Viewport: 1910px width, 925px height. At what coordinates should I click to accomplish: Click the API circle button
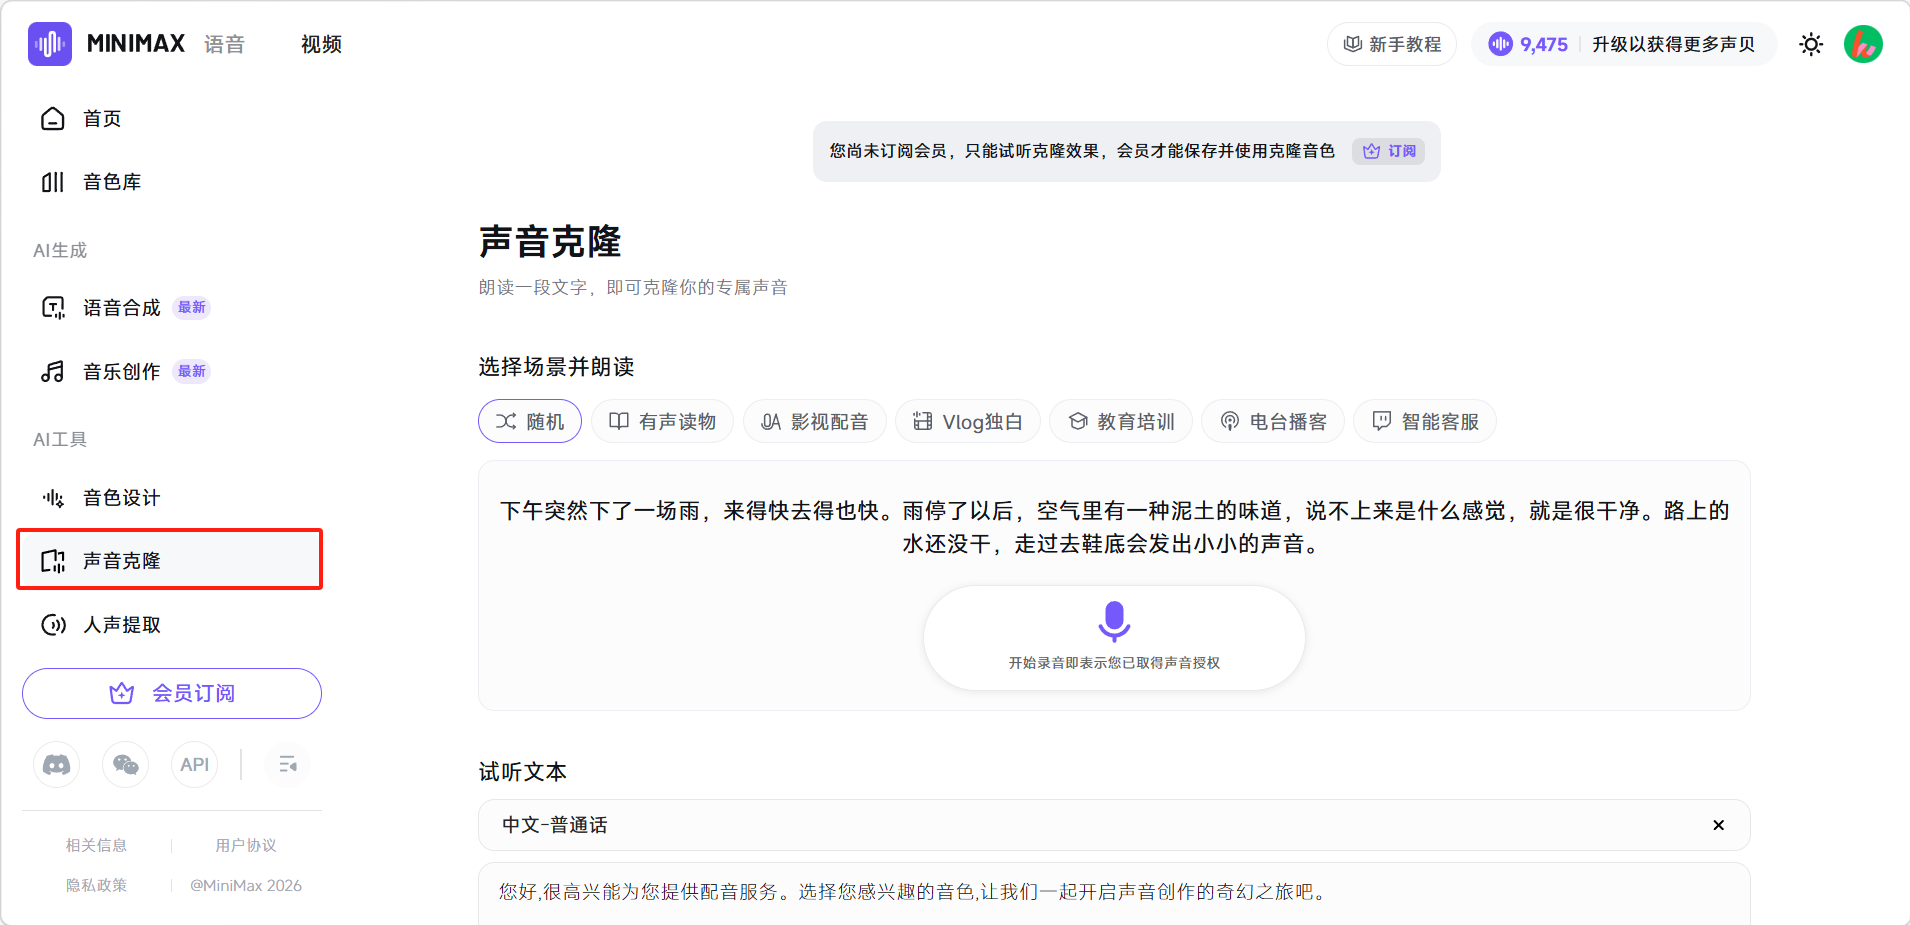(x=194, y=765)
